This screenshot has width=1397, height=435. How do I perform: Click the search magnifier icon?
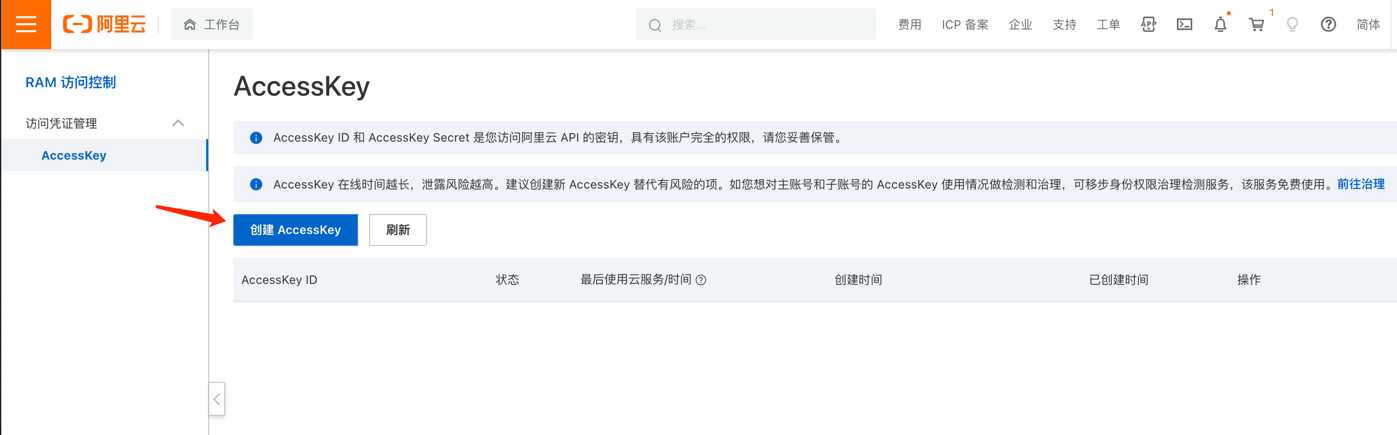(x=655, y=25)
